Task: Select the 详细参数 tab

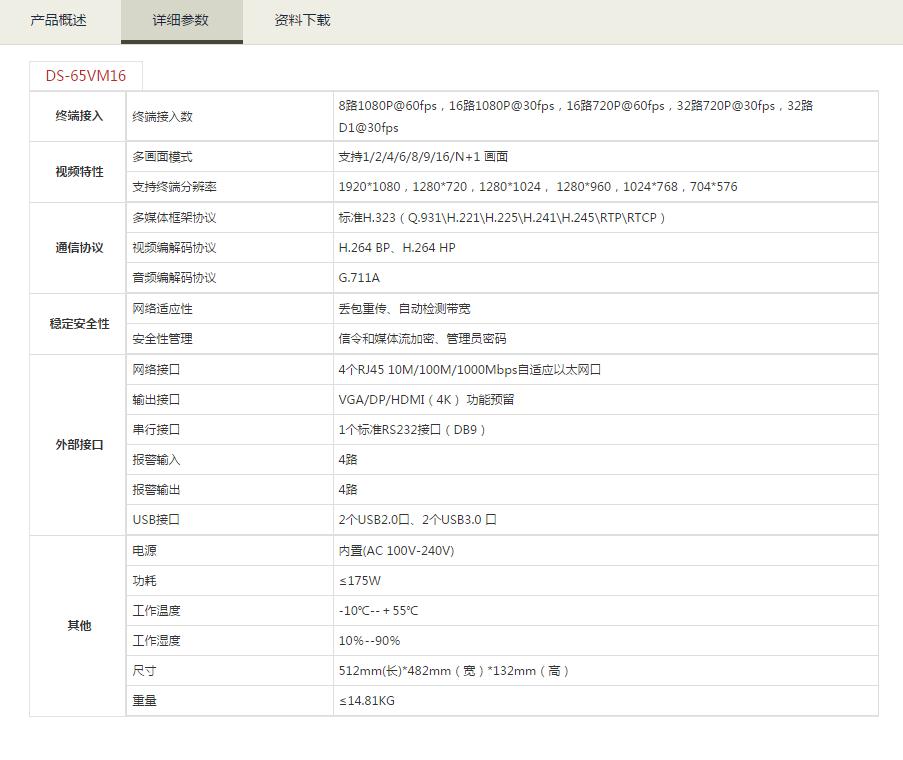Action: (x=181, y=20)
